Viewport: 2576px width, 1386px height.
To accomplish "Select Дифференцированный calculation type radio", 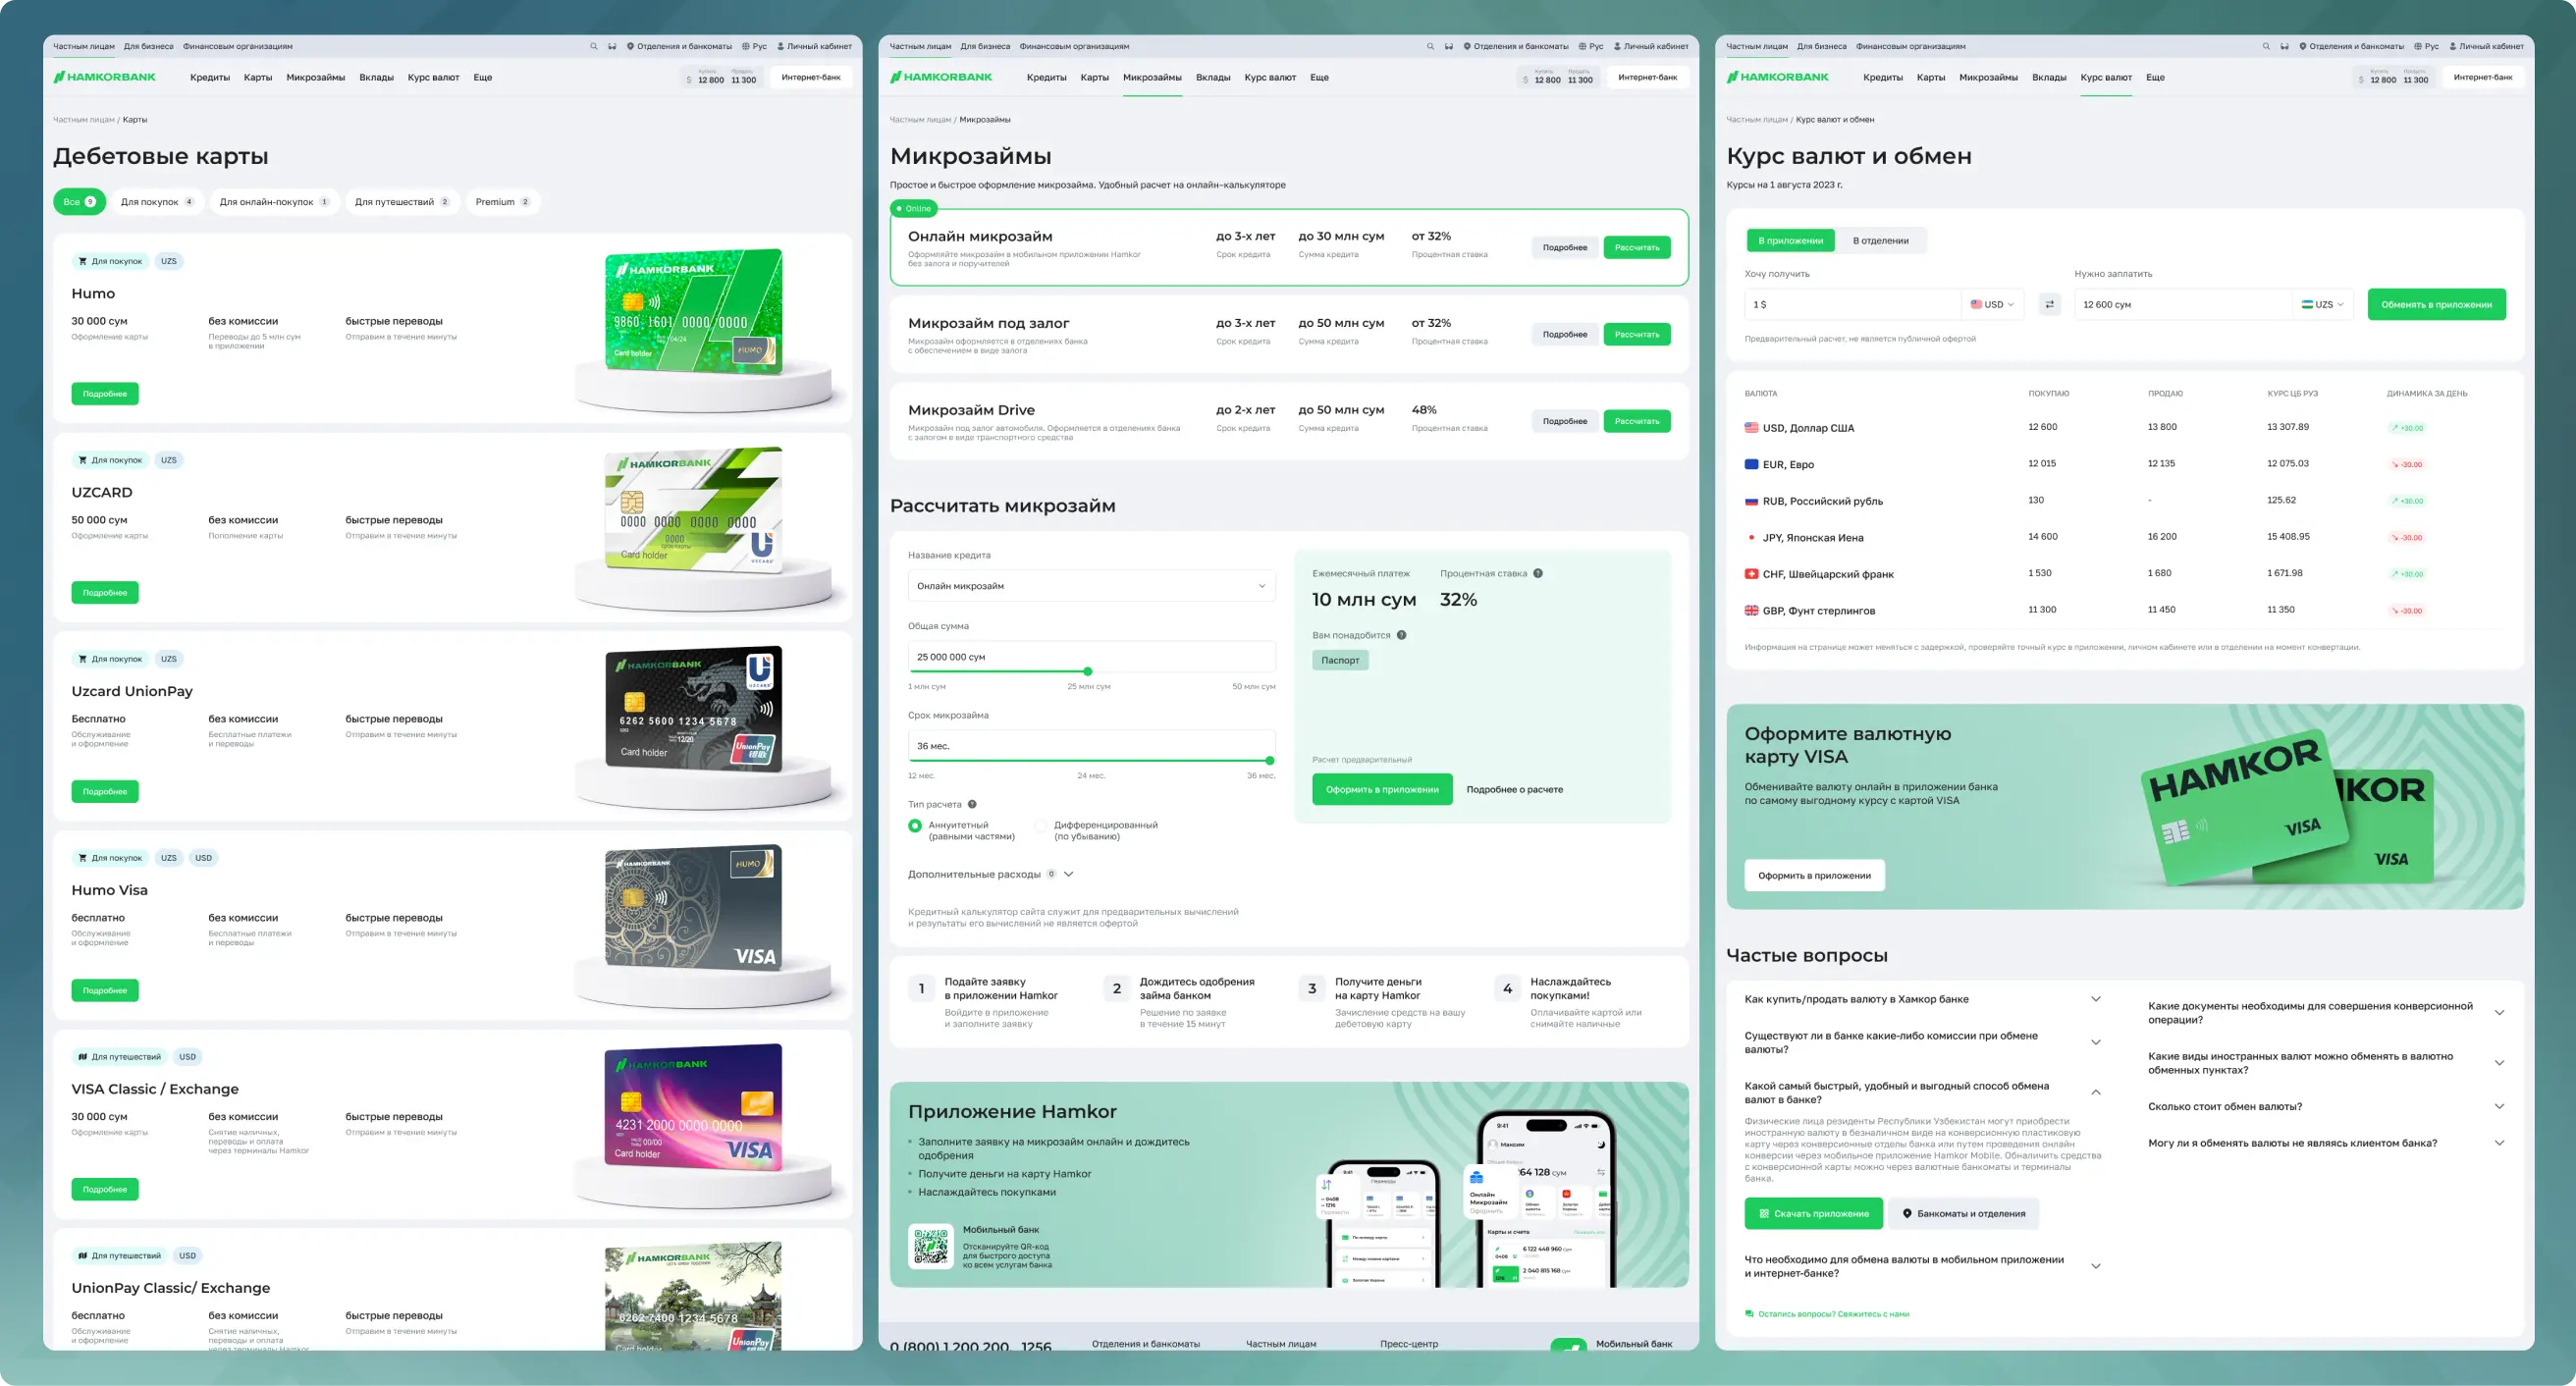I will (1041, 826).
